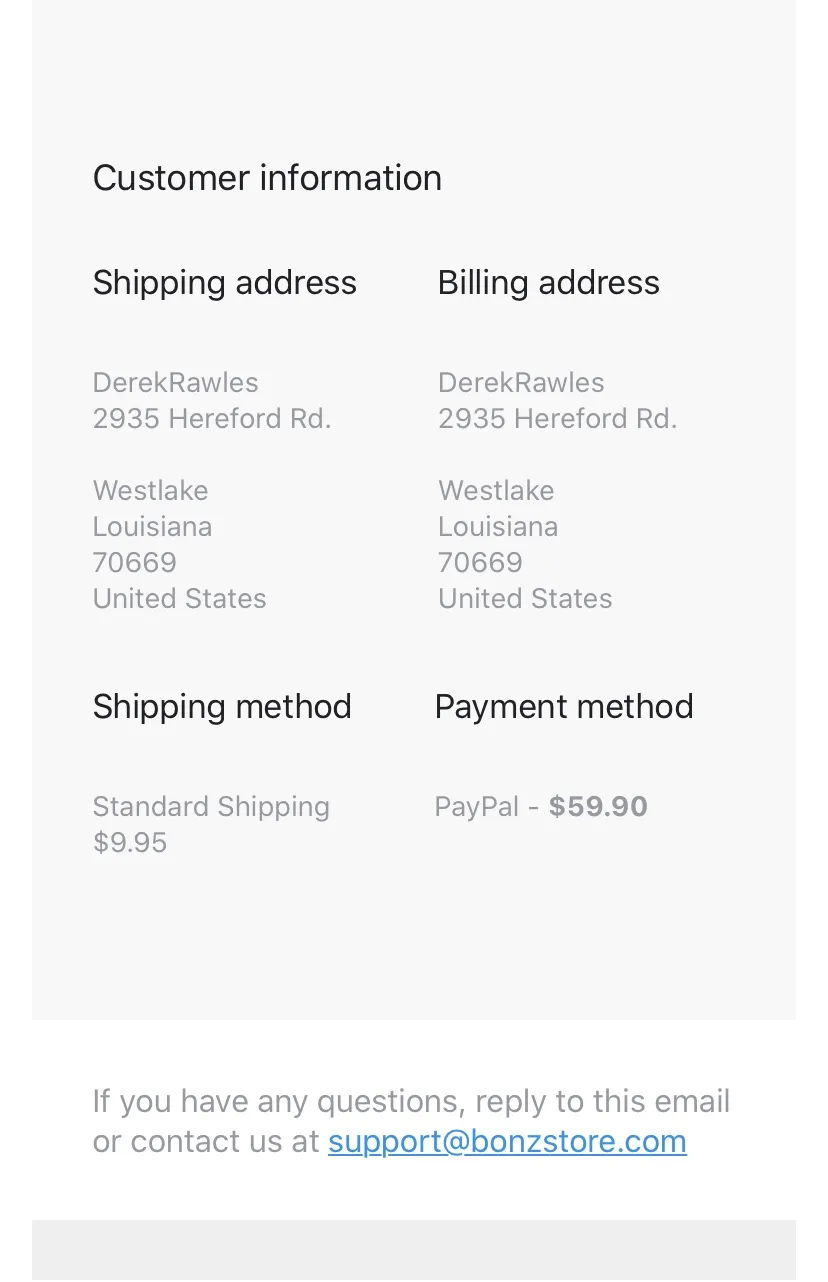Image resolution: width=828 pixels, height=1282 pixels.
Task: Tap shipping street 2935 Hereford Rd.
Action: point(212,419)
